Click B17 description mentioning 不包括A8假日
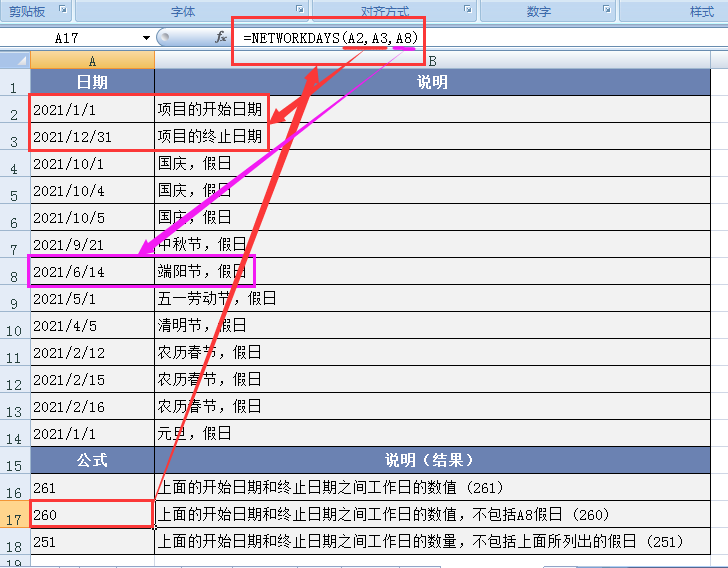This screenshot has width=728, height=568. pos(432,514)
